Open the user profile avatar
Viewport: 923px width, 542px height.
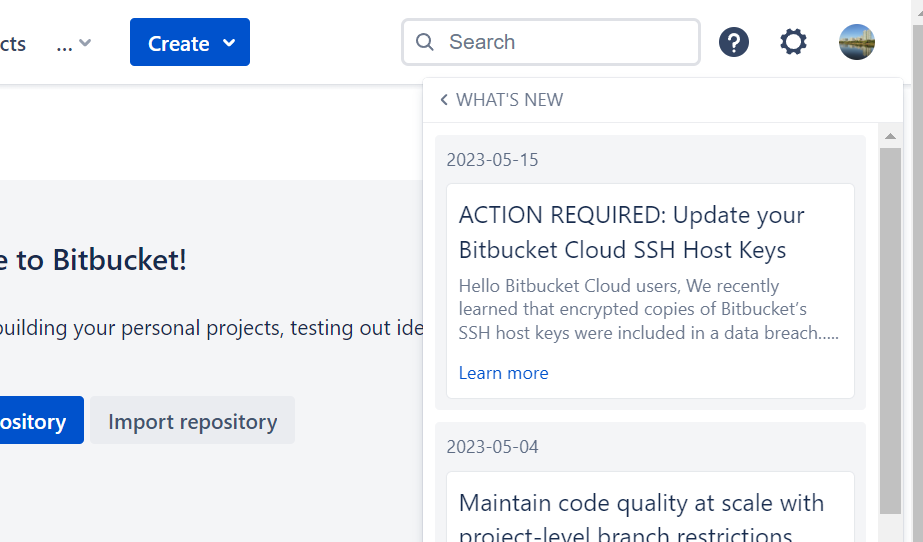pos(856,42)
